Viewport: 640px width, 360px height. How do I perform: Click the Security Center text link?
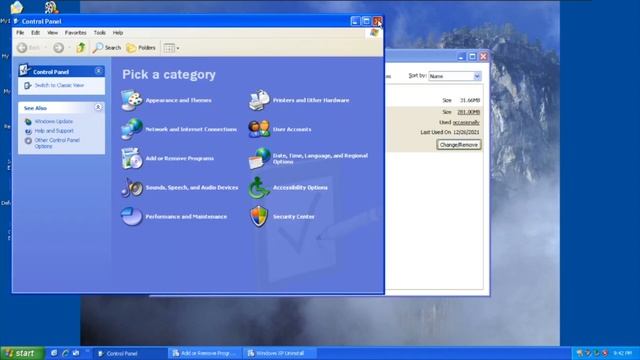coord(293,216)
